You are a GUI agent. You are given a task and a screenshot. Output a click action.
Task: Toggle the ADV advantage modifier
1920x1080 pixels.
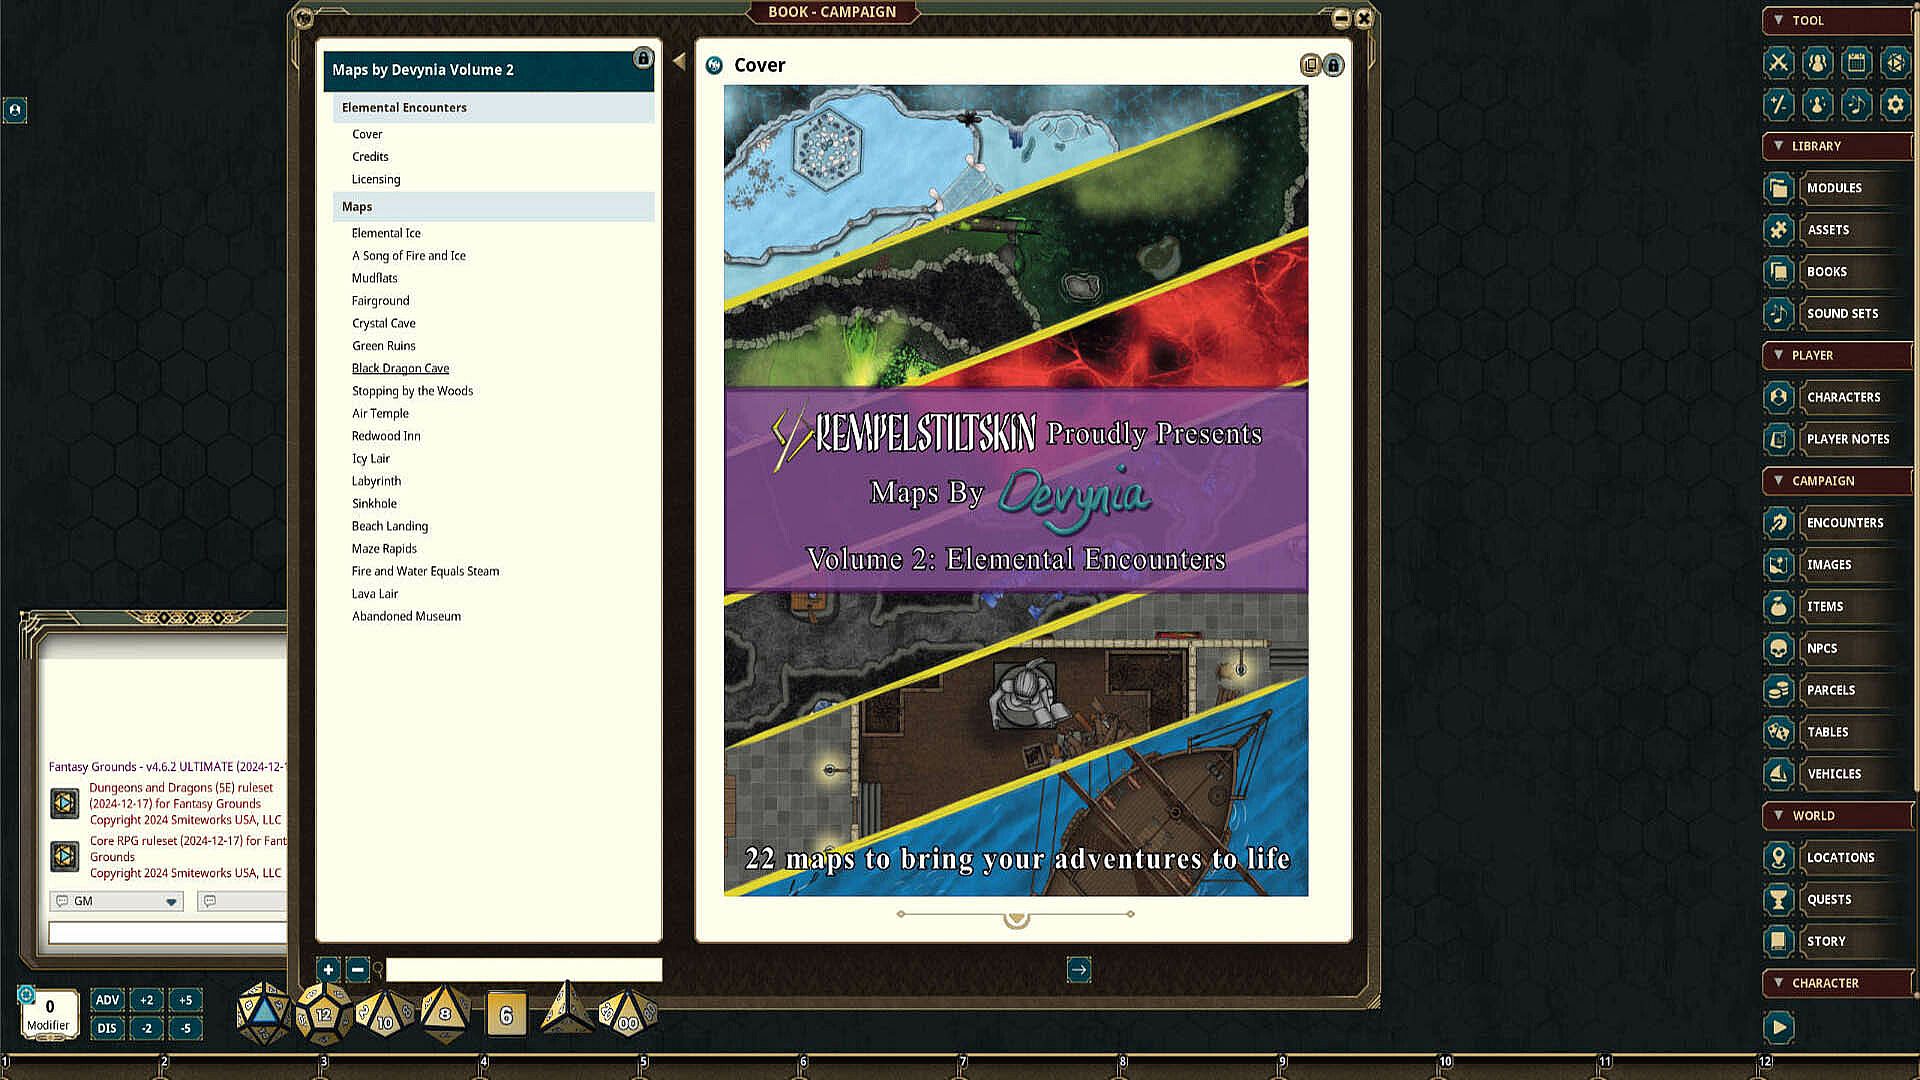pos(107,1000)
